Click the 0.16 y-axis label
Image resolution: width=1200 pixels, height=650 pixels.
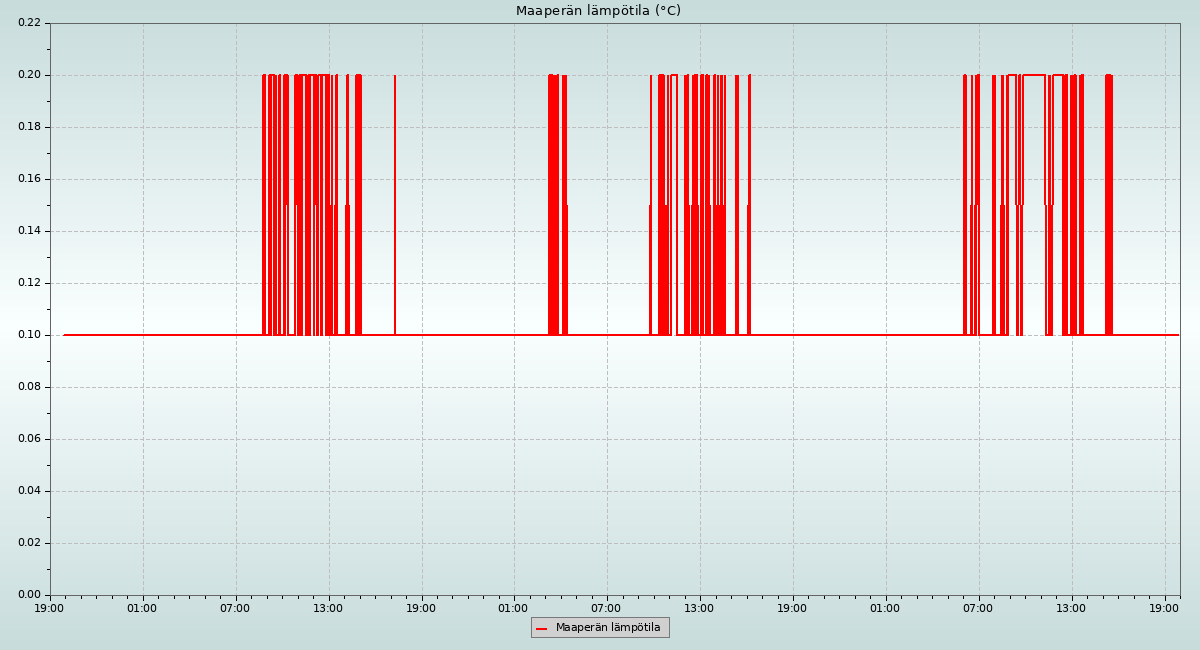point(29,179)
